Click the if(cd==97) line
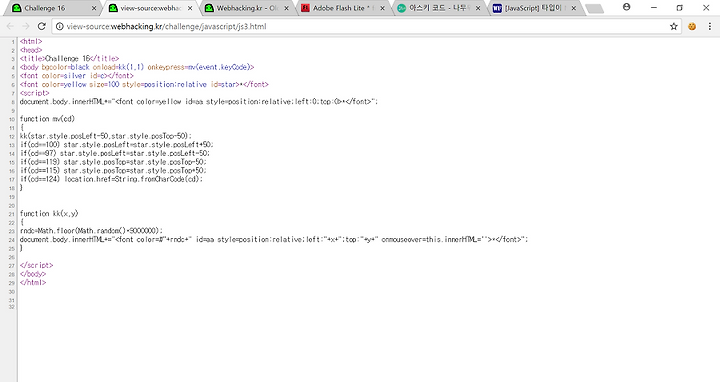 [115, 153]
